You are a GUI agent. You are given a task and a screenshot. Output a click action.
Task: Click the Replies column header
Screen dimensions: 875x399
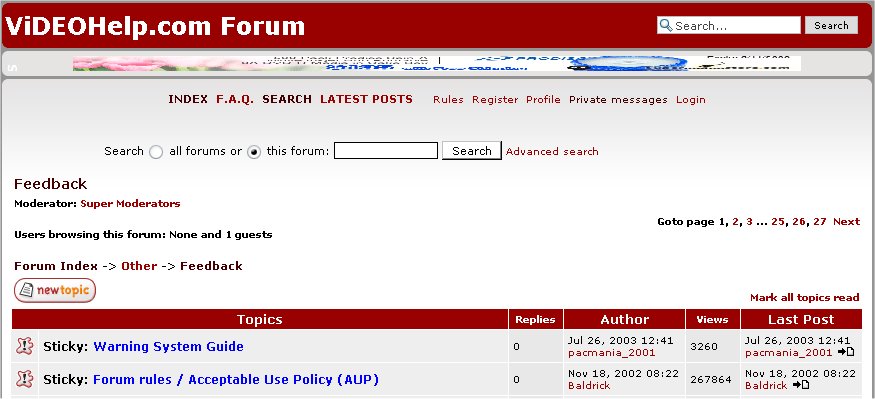pyautogui.click(x=535, y=319)
